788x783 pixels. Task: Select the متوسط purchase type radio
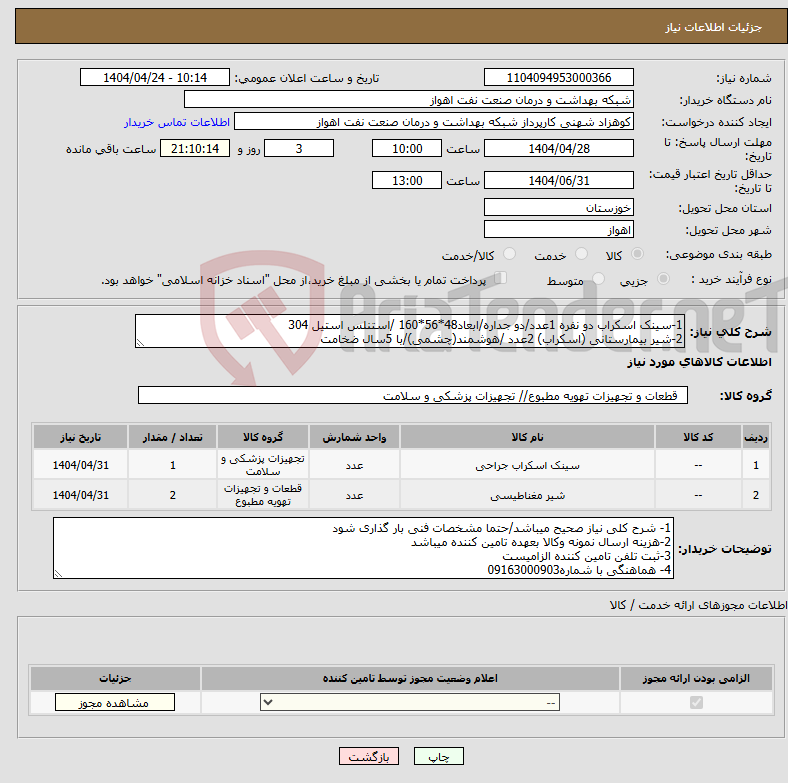599,278
